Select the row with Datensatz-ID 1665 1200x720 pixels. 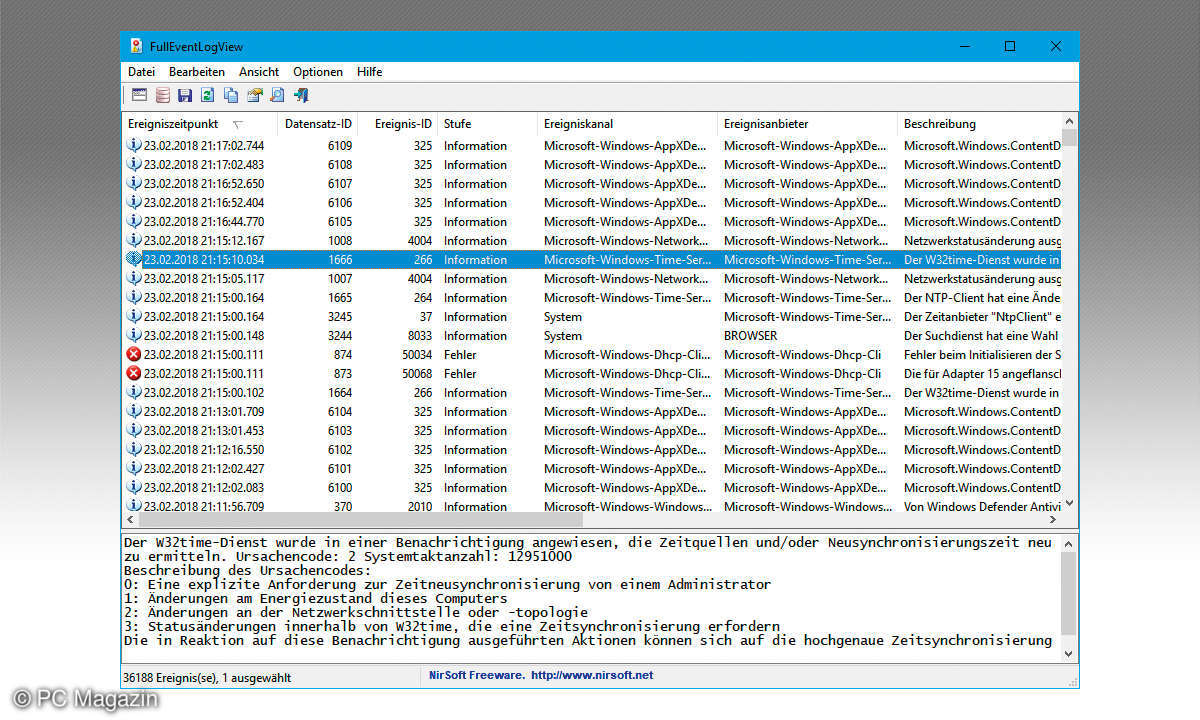click(x=591, y=297)
